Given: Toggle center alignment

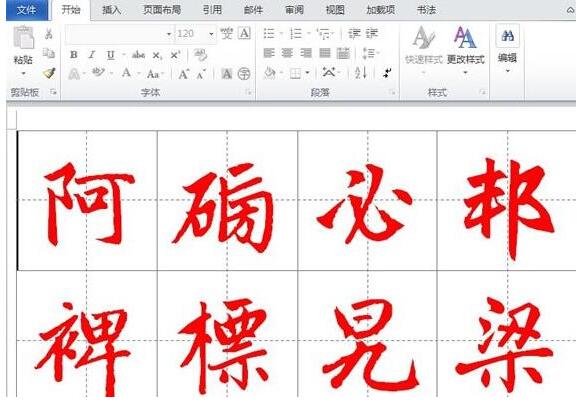Looking at the screenshot, I should click(287, 53).
